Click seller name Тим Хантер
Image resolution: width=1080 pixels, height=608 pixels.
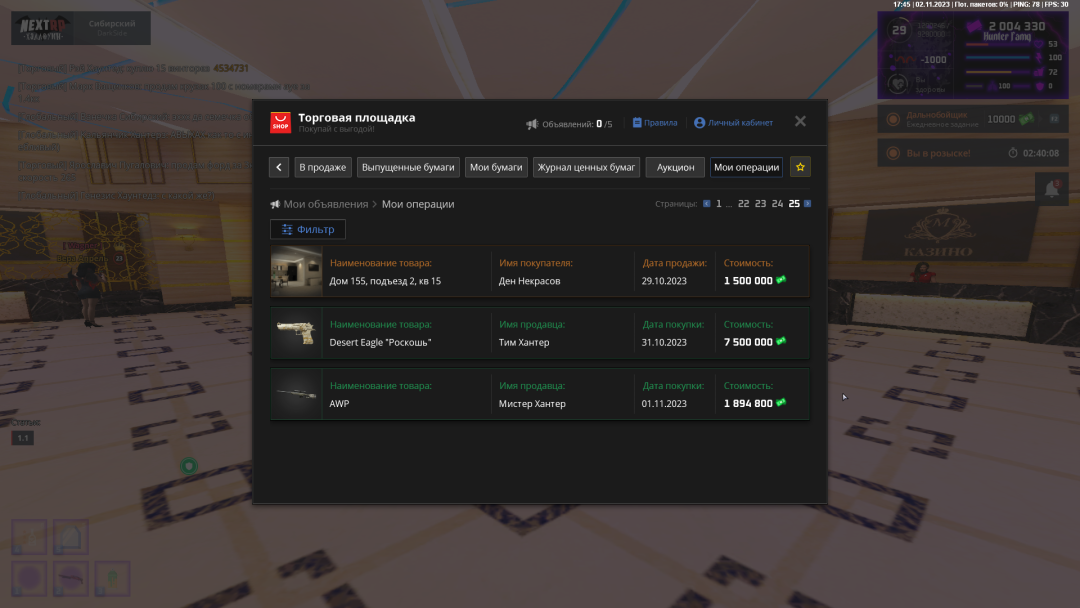point(524,342)
